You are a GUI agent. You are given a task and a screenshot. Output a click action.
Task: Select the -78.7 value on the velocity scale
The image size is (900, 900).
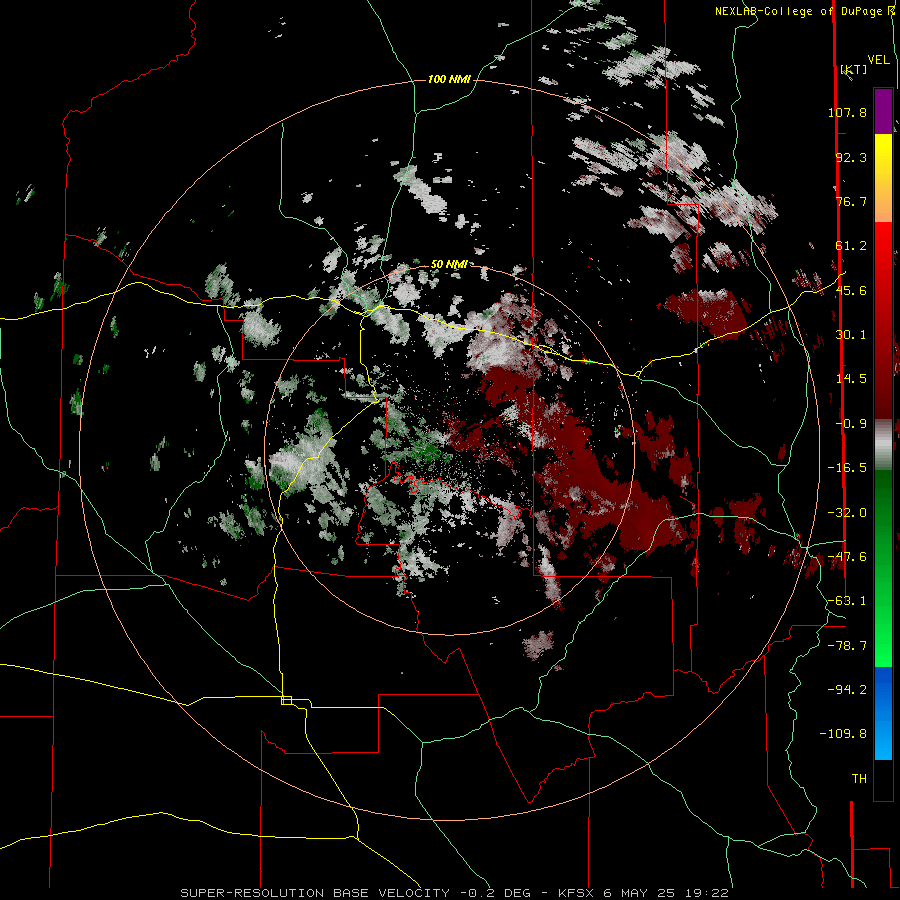click(847, 646)
